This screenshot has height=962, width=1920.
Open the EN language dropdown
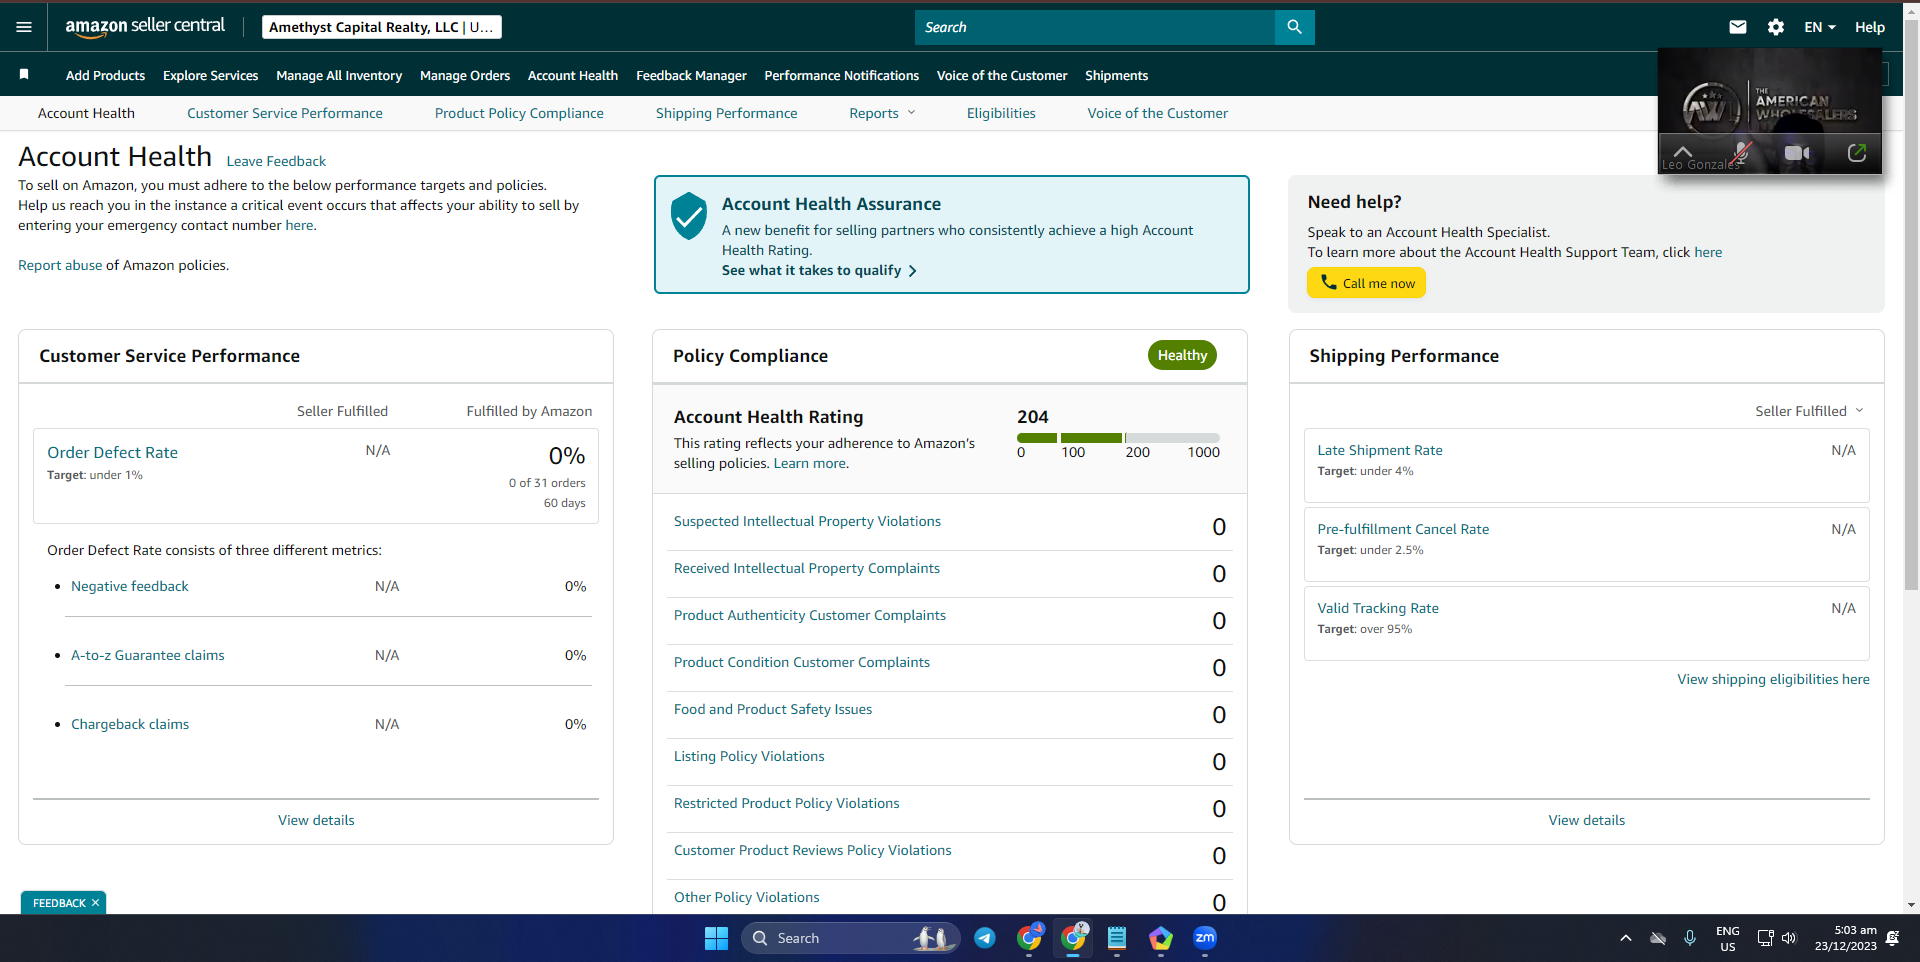point(1820,27)
